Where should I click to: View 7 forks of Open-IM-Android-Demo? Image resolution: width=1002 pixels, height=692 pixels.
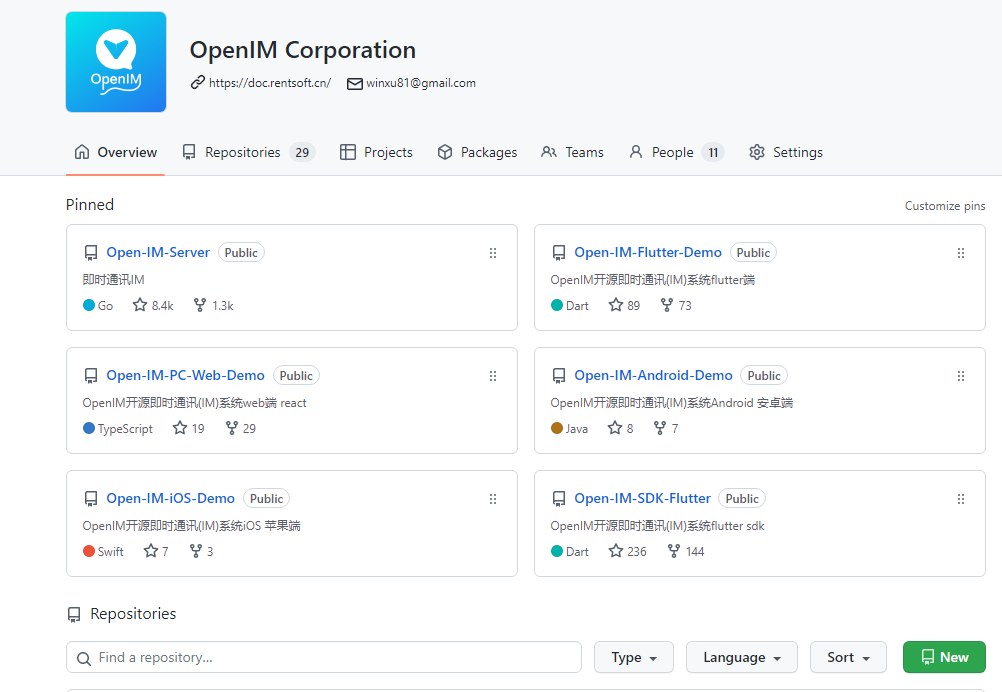666,428
